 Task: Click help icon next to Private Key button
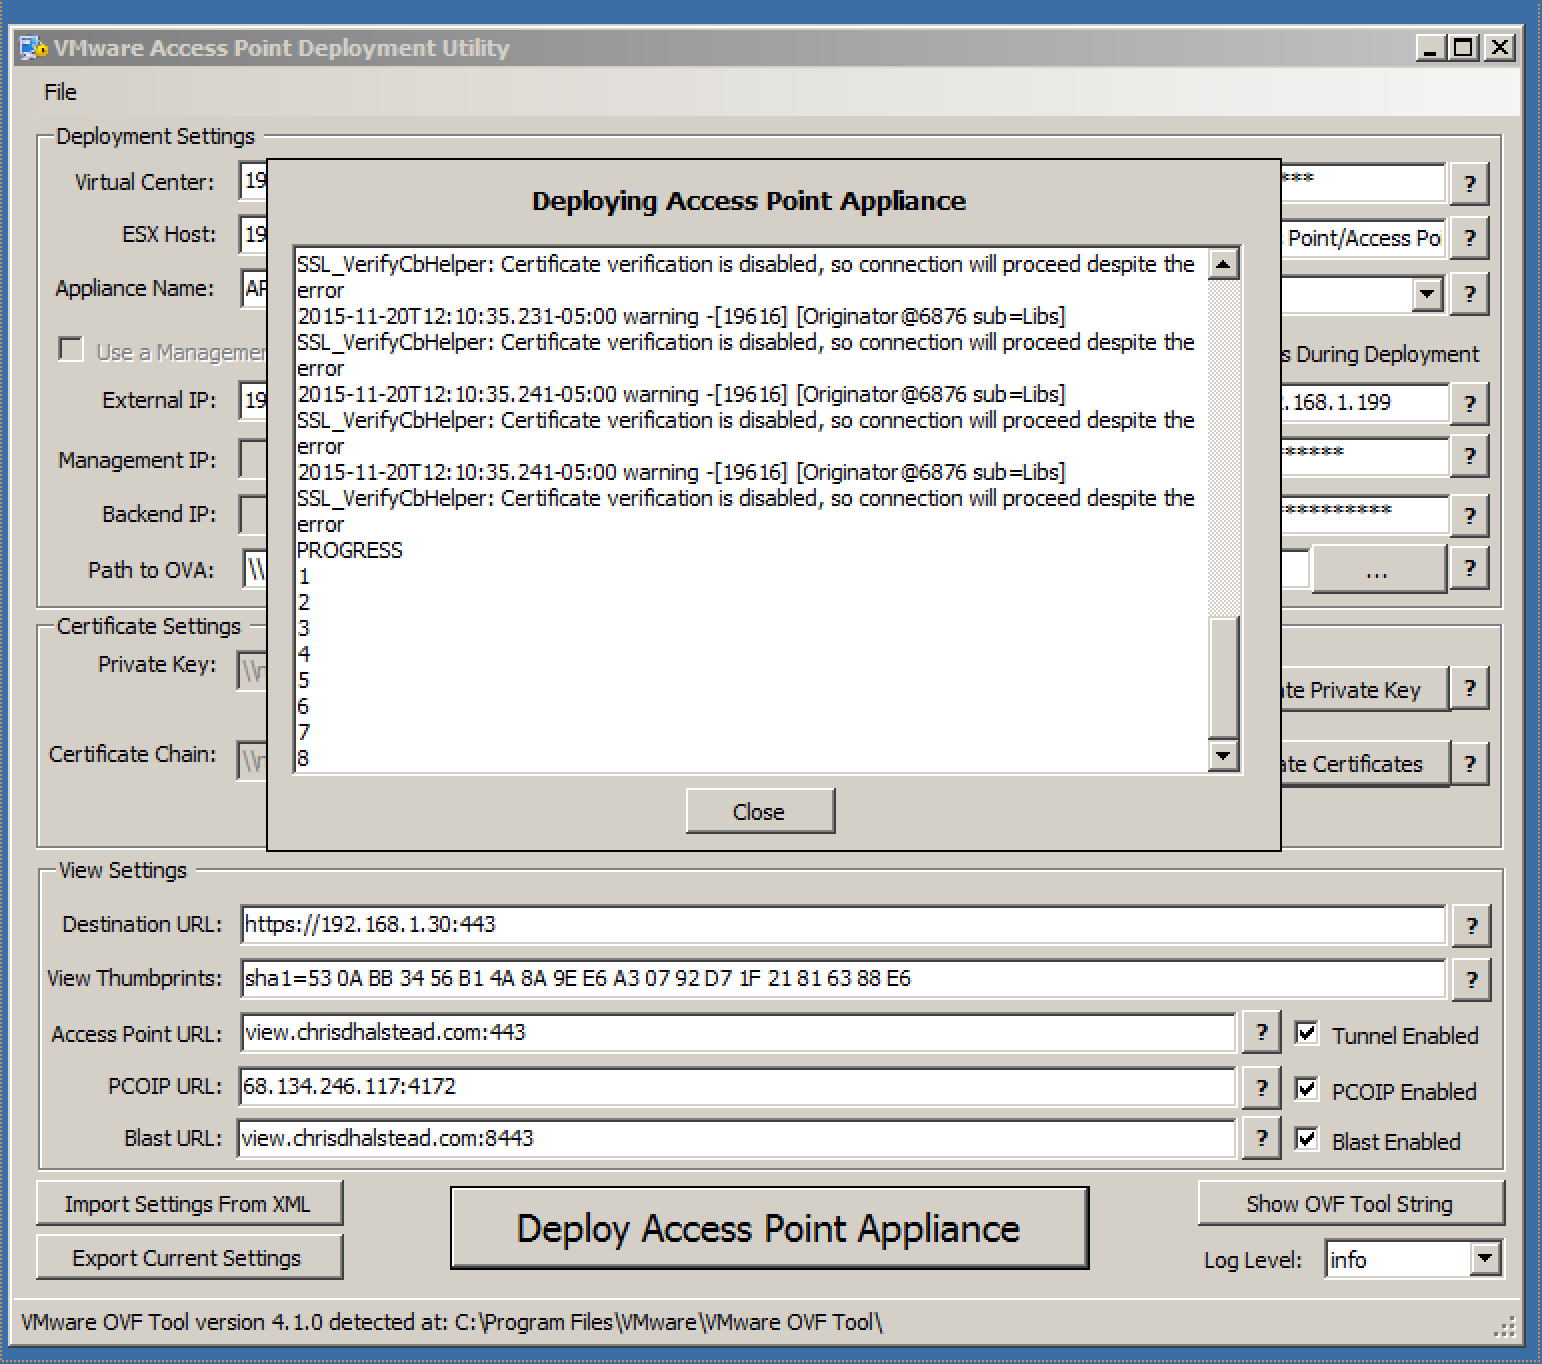(x=1469, y=689)
